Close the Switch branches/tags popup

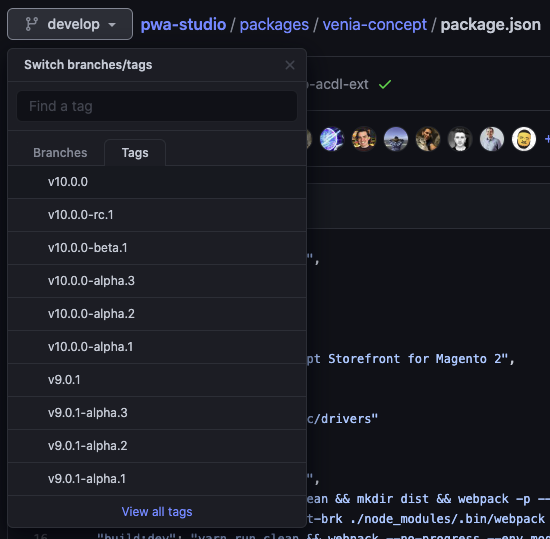click(x=290, y=65)
